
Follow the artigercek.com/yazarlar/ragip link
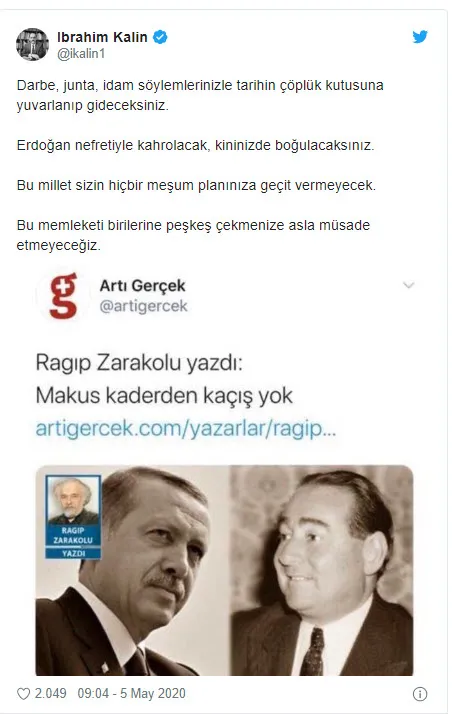point(186,428)
